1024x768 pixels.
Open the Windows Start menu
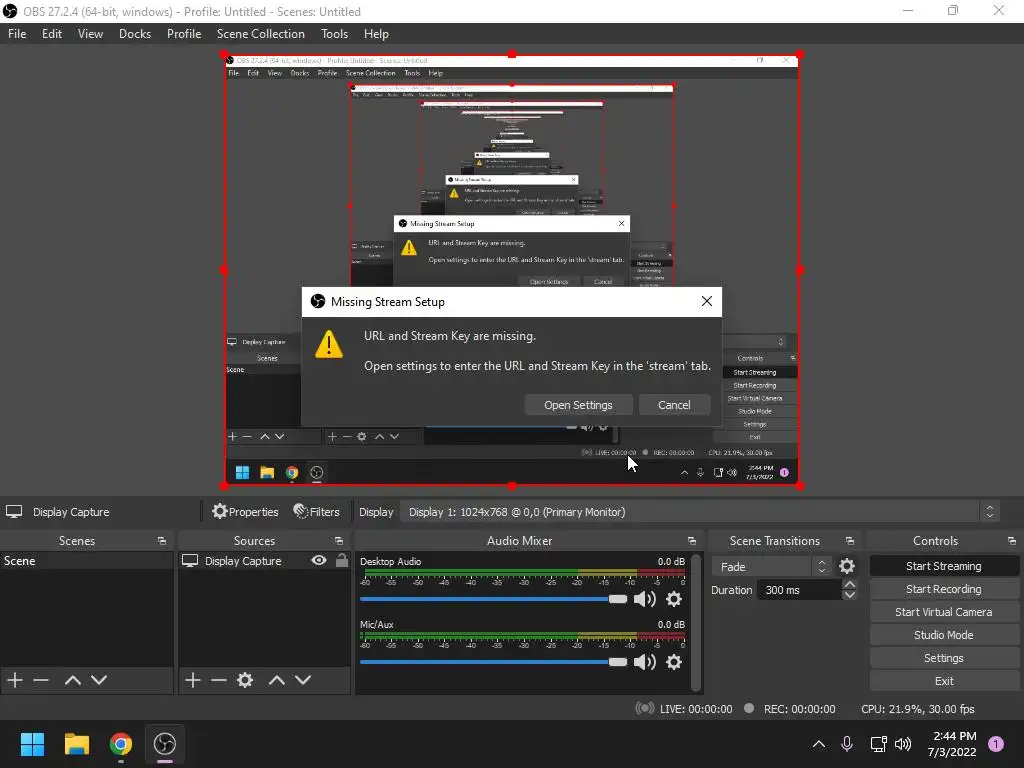point(32,744)
